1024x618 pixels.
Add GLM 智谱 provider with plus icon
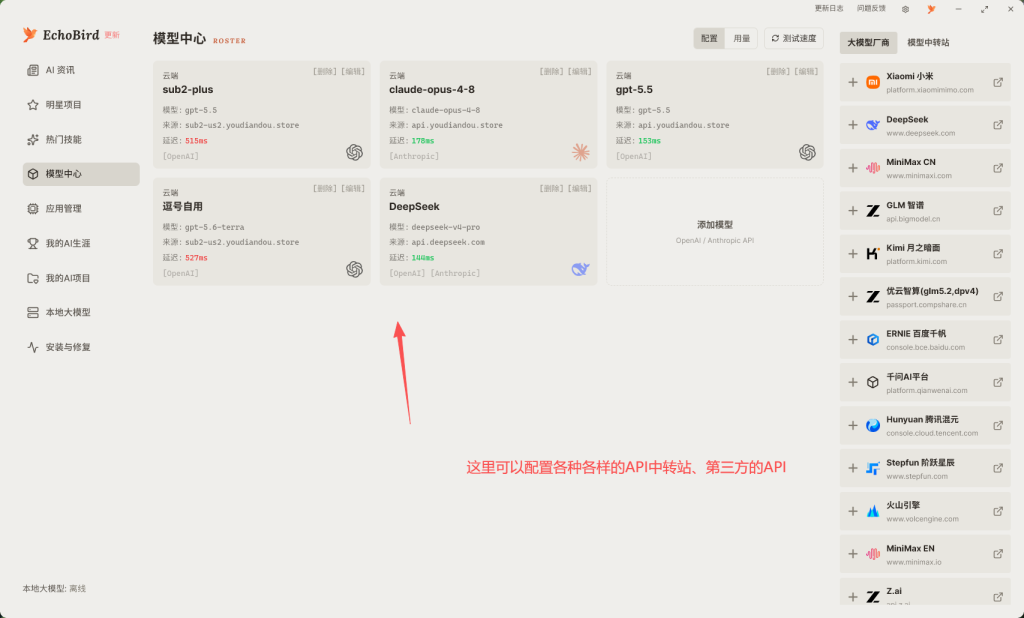pyautogui.click(x=853, y=210)
